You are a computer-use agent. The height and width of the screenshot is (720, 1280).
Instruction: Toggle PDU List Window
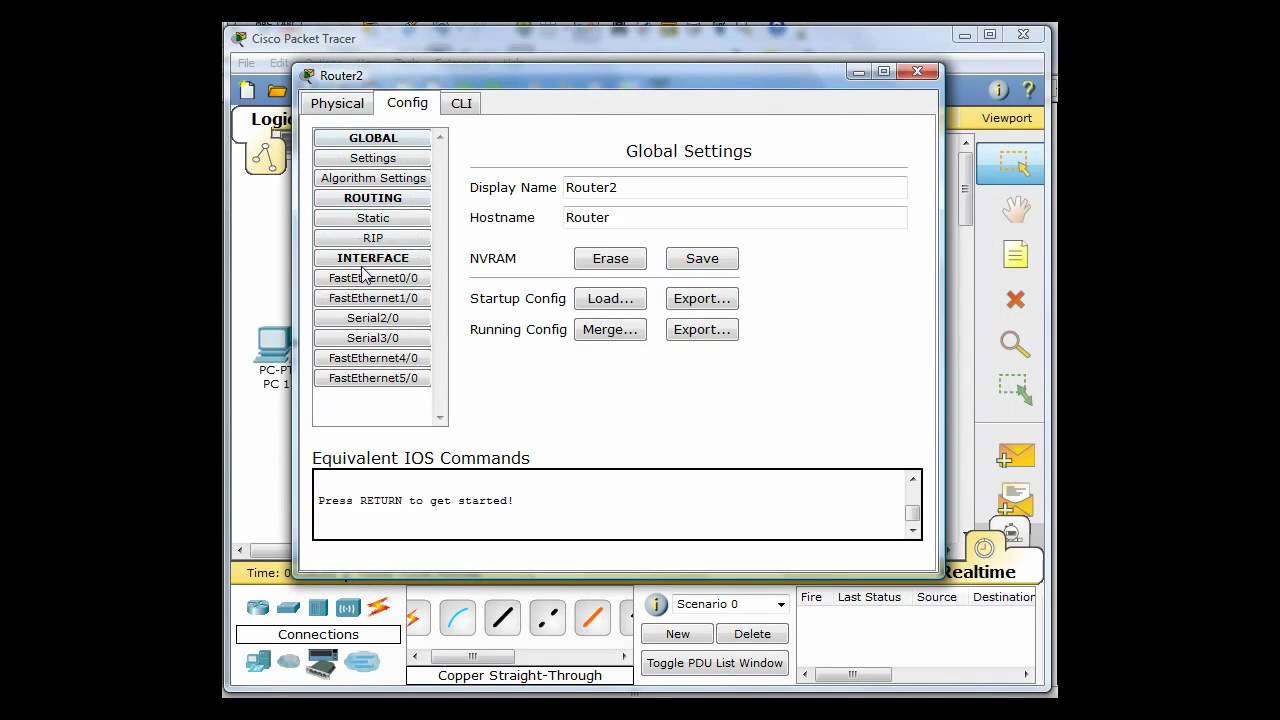pos(714,663)
